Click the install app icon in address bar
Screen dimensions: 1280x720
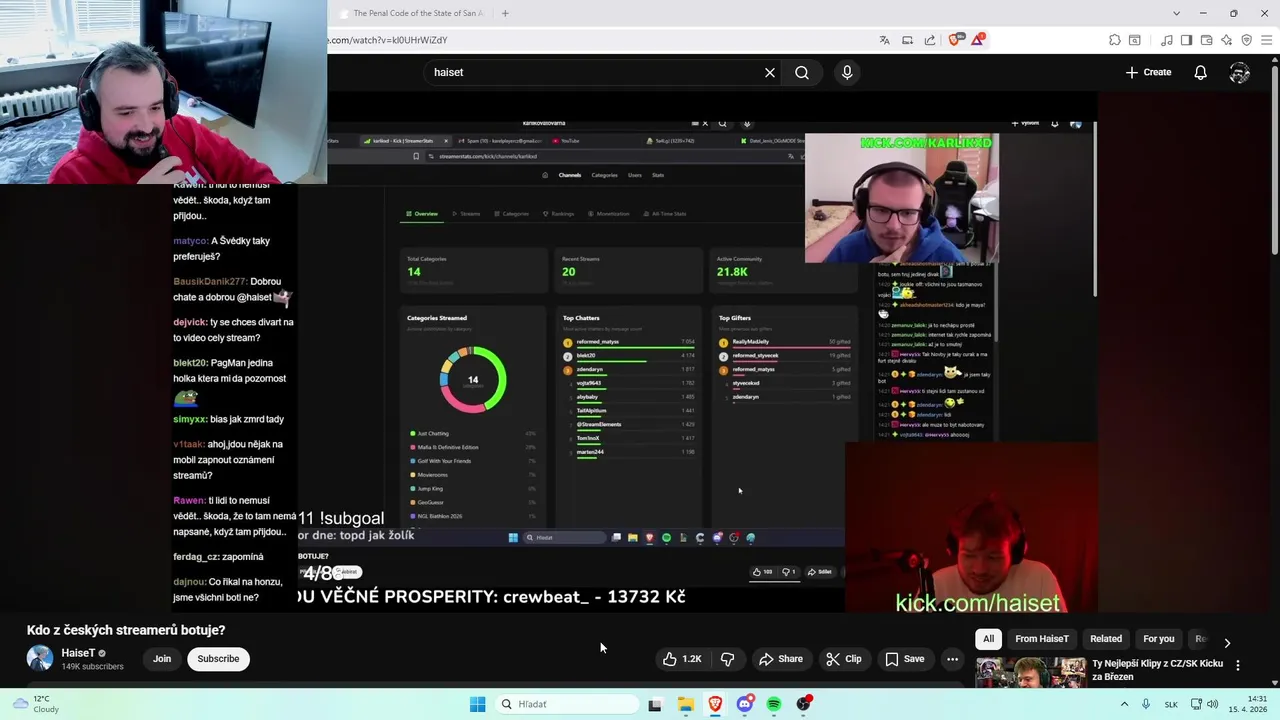pyautogui.click(x=908, y=40)
